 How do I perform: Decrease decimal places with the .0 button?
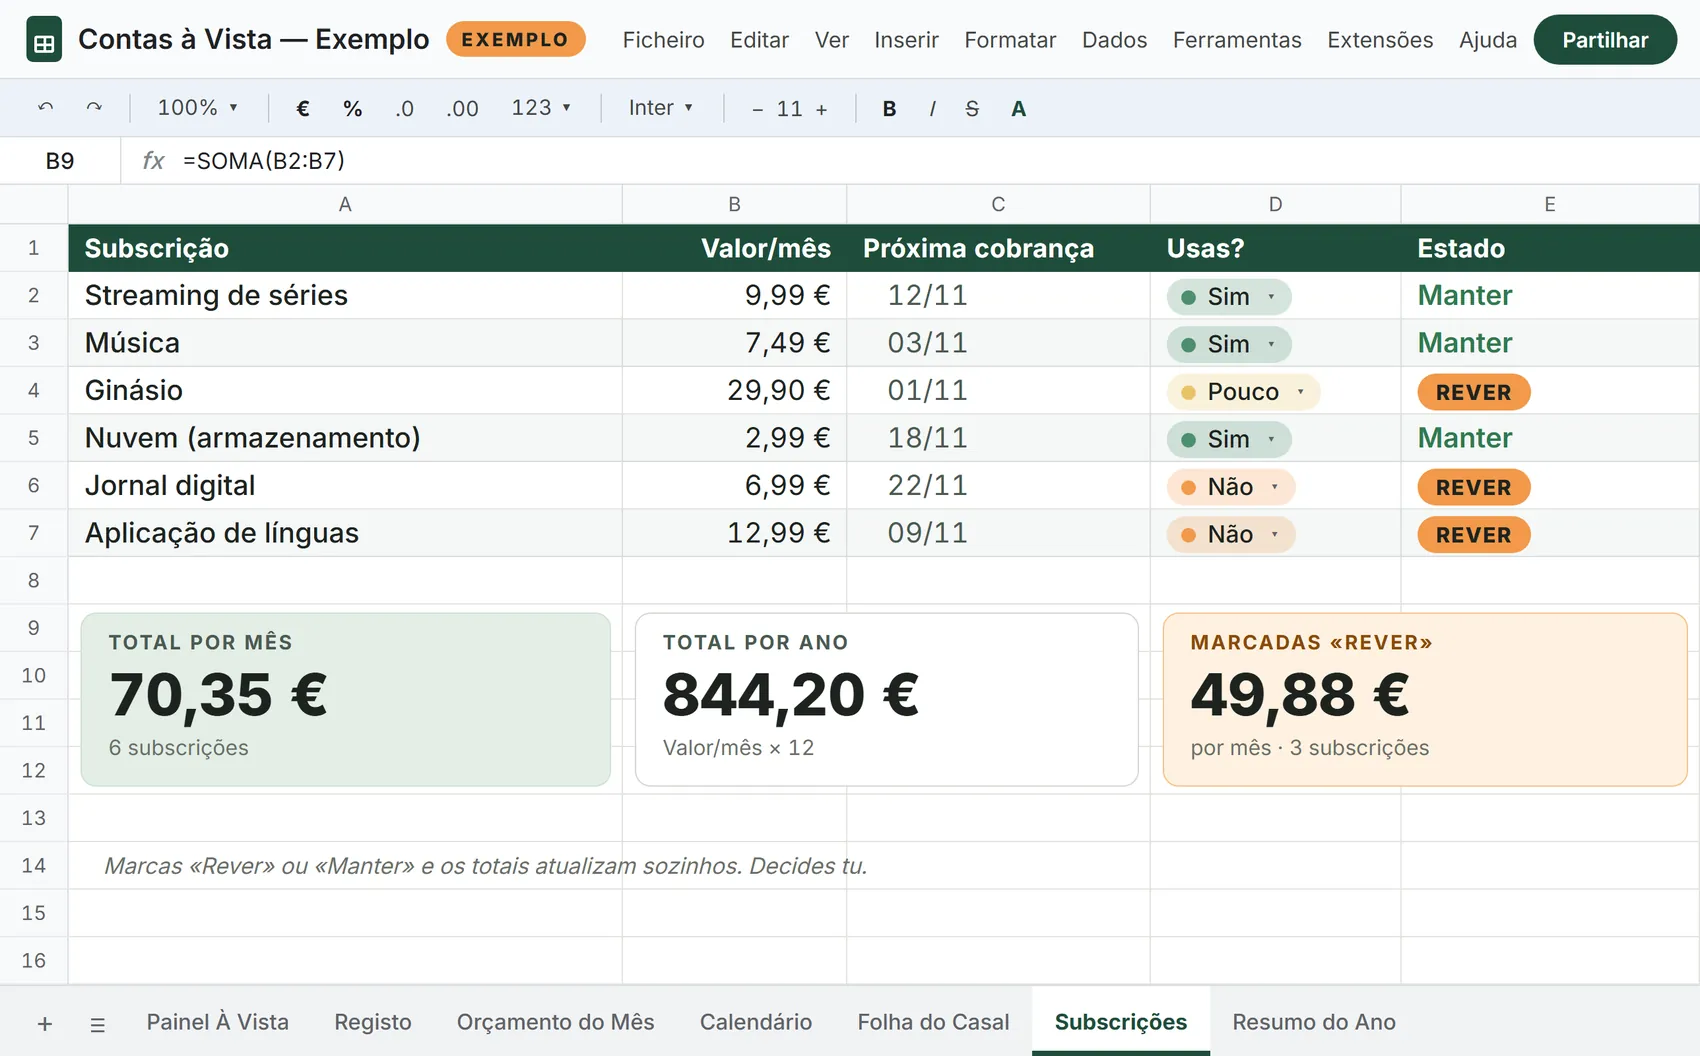(x=404, y=108)
